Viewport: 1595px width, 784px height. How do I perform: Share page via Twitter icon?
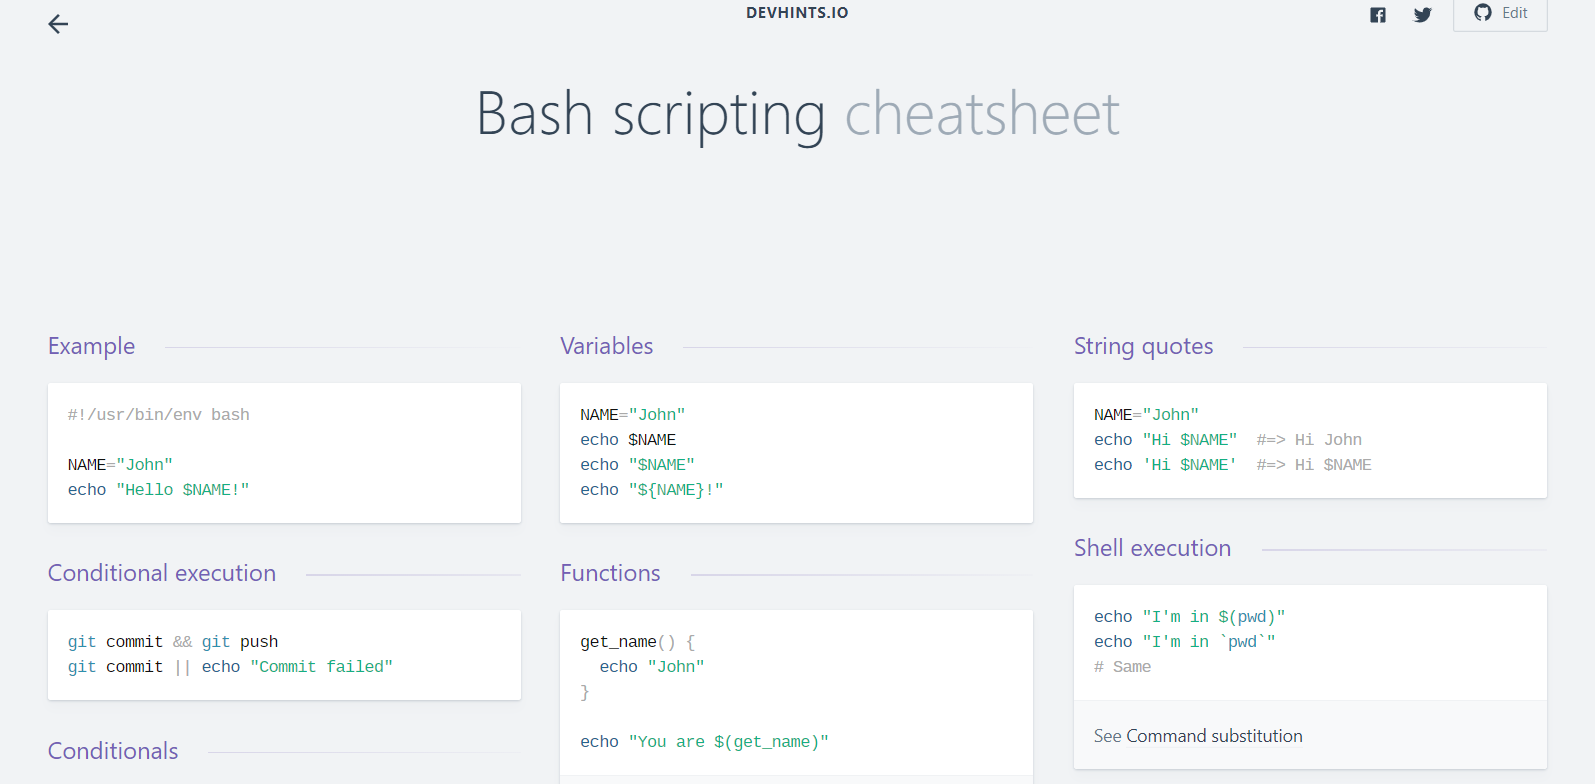[1422, 15]
